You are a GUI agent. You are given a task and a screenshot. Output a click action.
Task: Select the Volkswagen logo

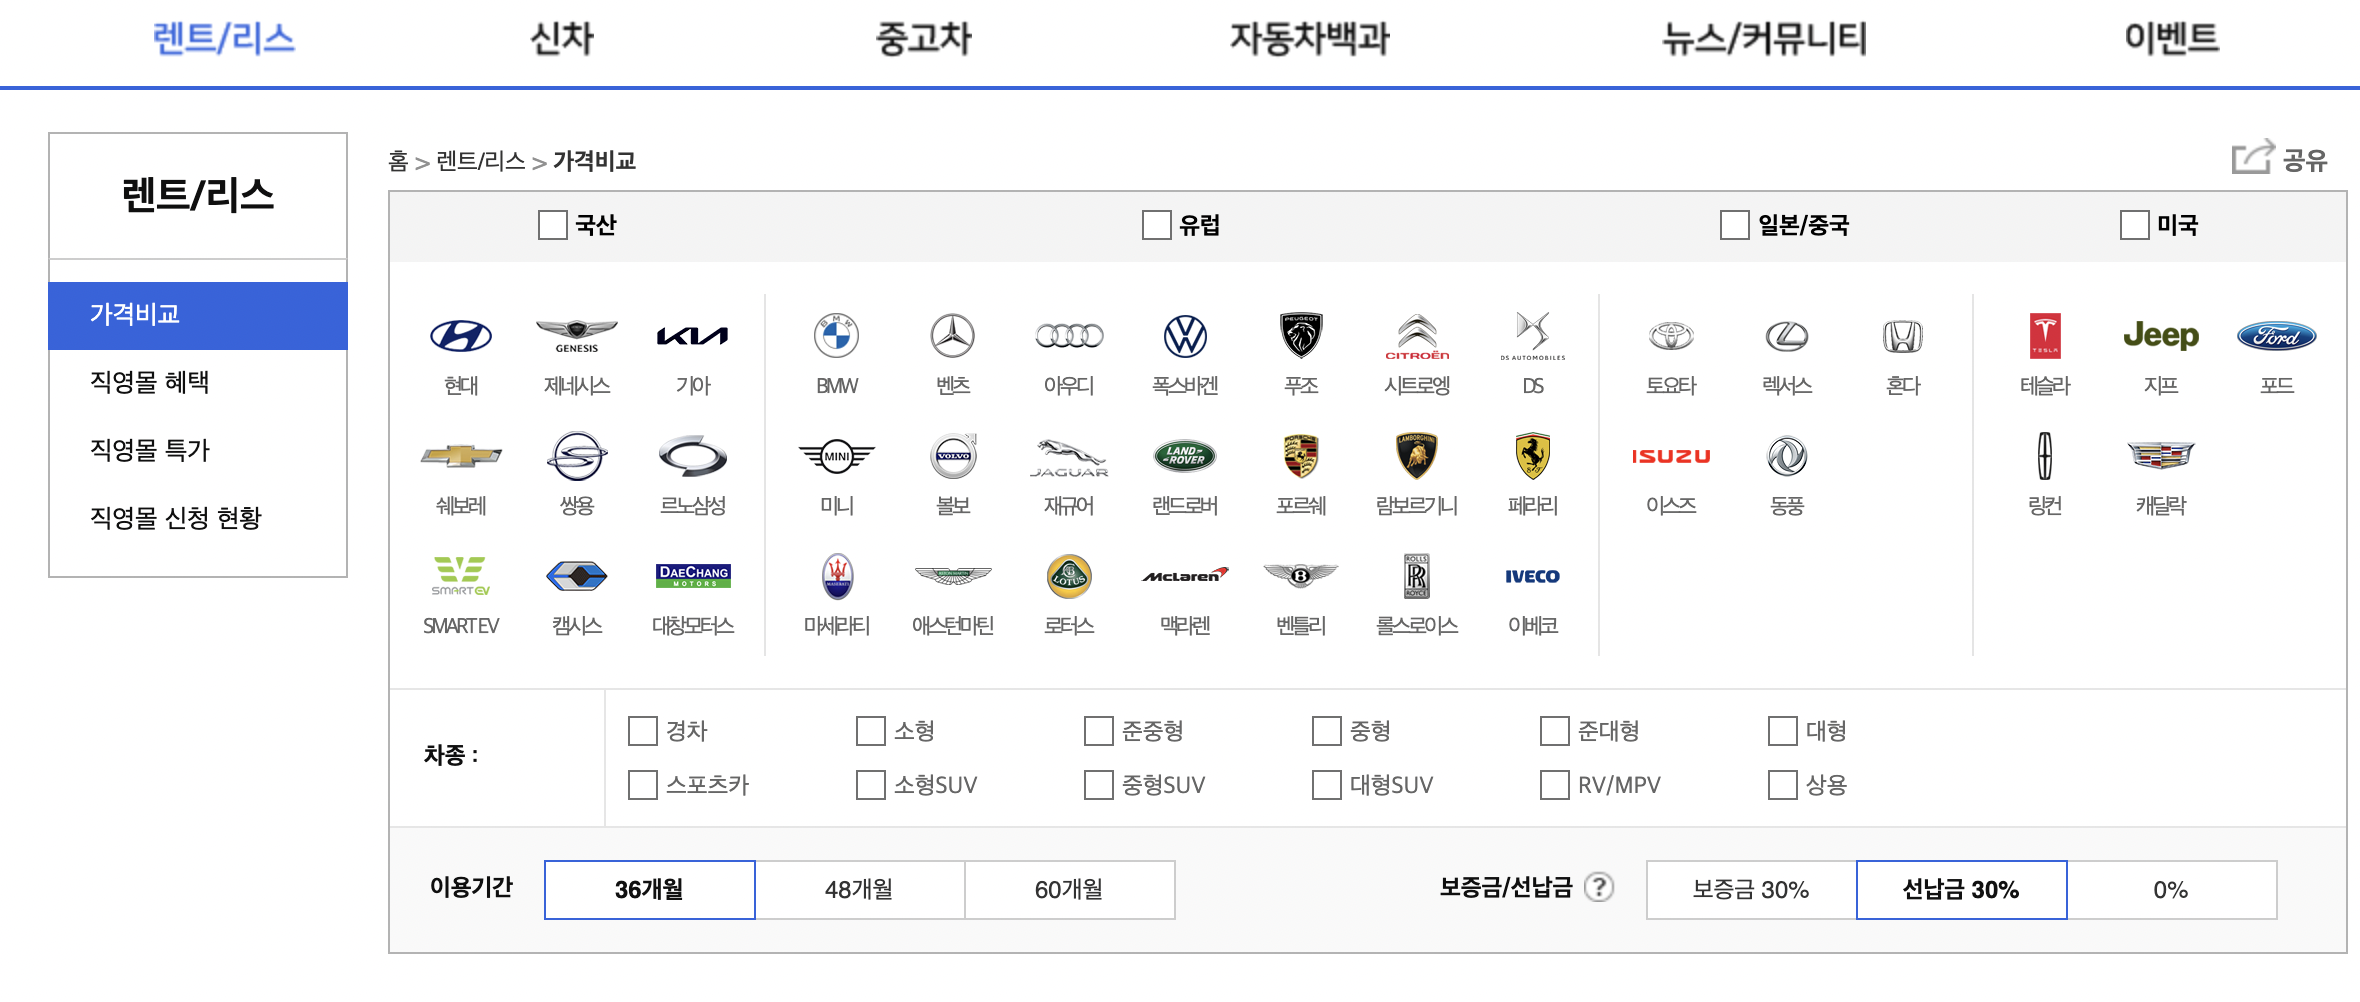pos(1185,336)
